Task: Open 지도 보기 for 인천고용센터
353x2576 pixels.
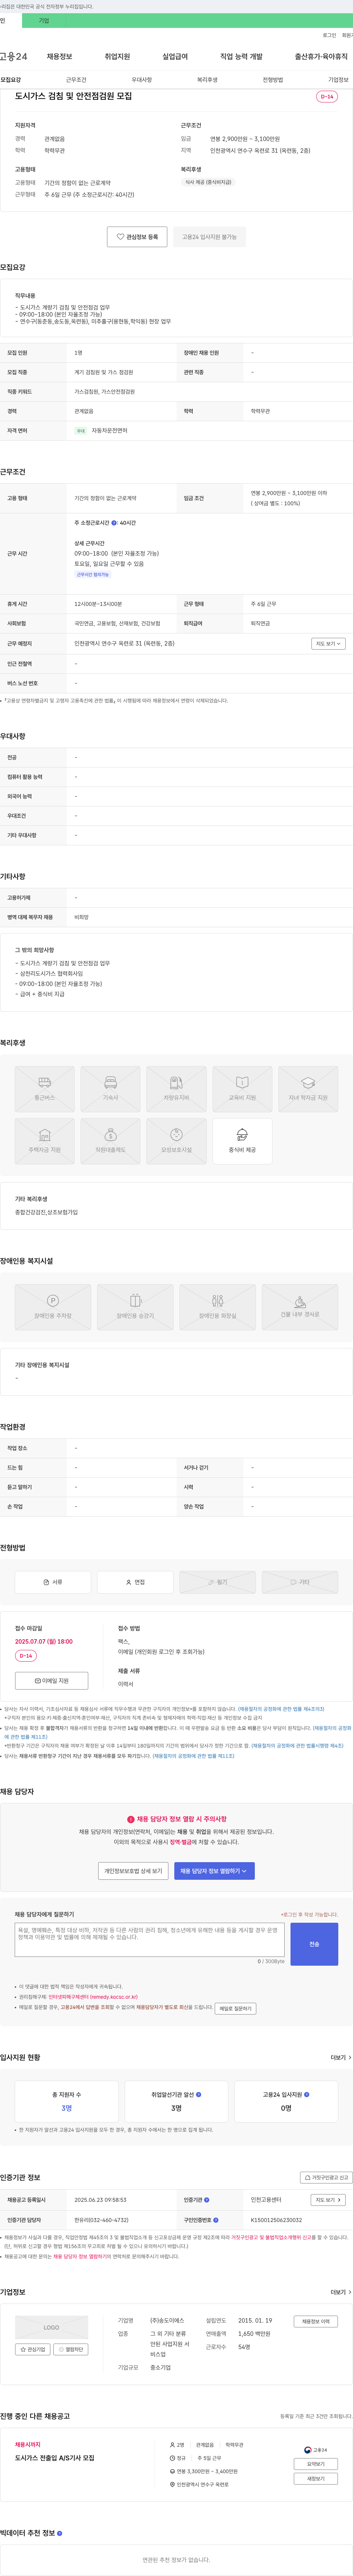Action: tap(328, 2200)
